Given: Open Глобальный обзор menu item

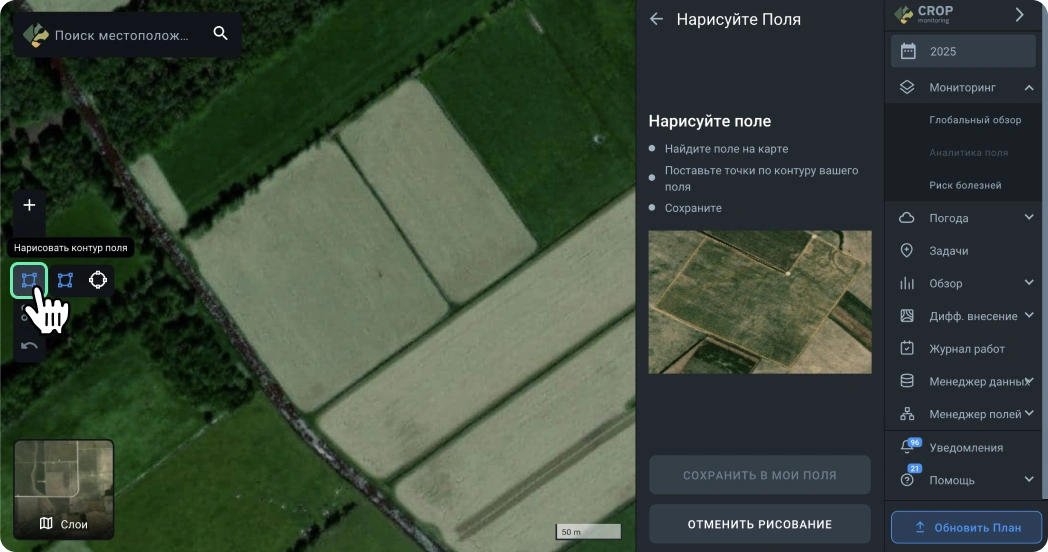Looking at the screenshot, I should tap(974, 120).
